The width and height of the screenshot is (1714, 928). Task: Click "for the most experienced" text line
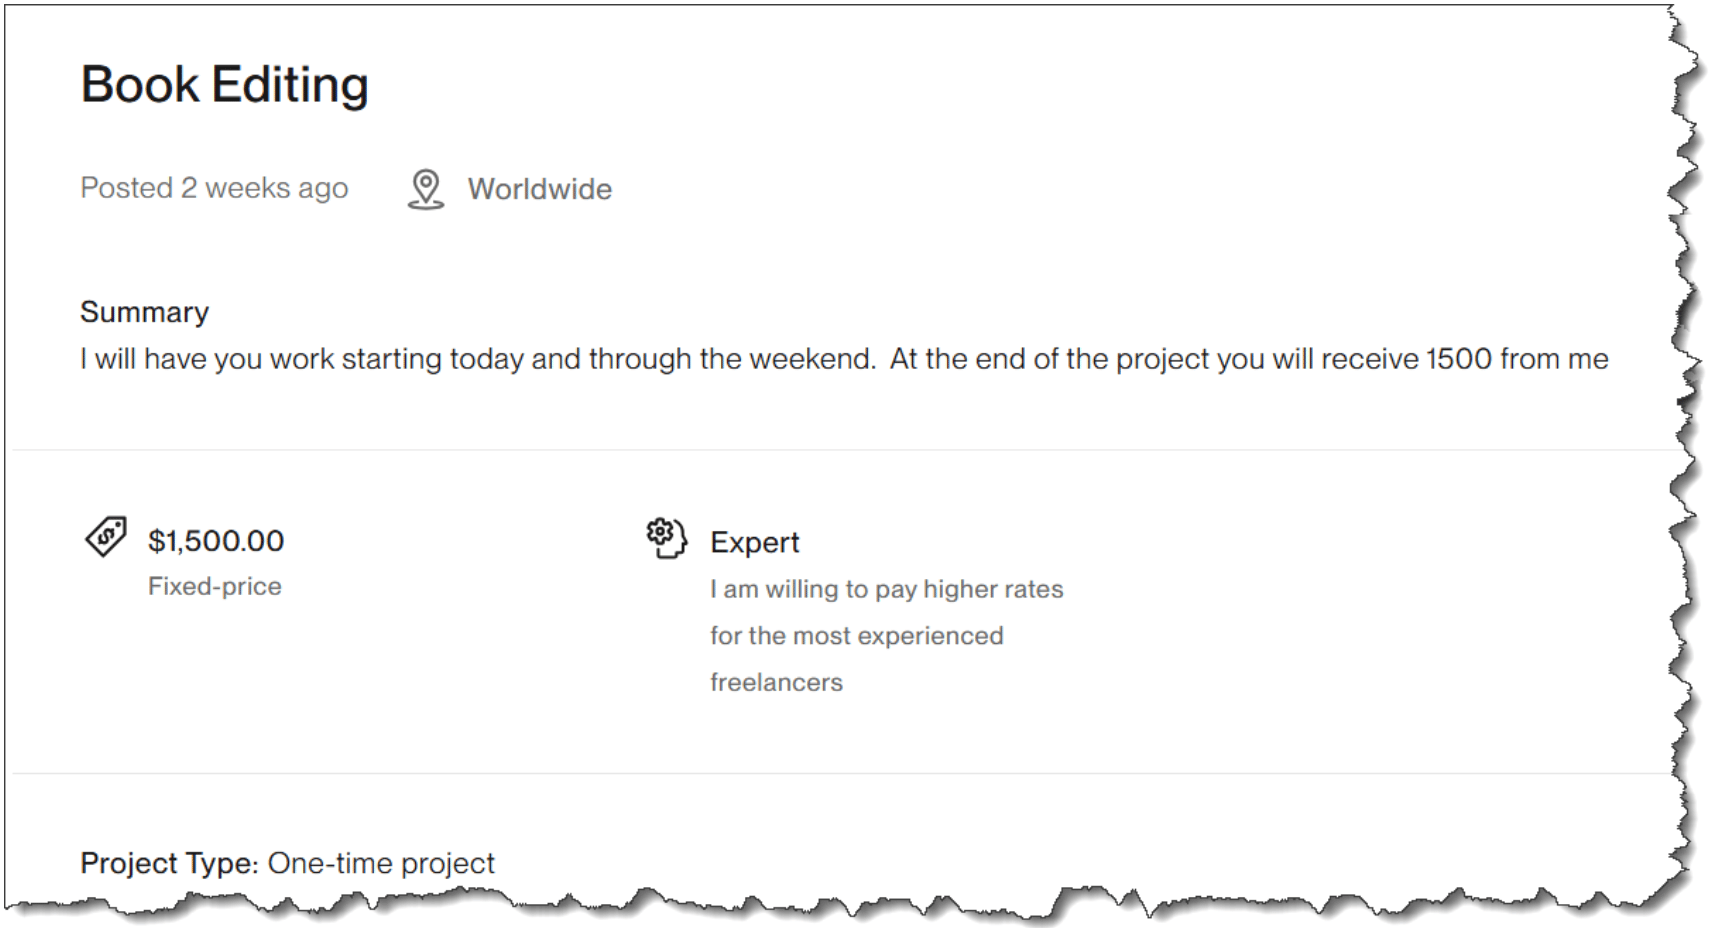(856, 636)
